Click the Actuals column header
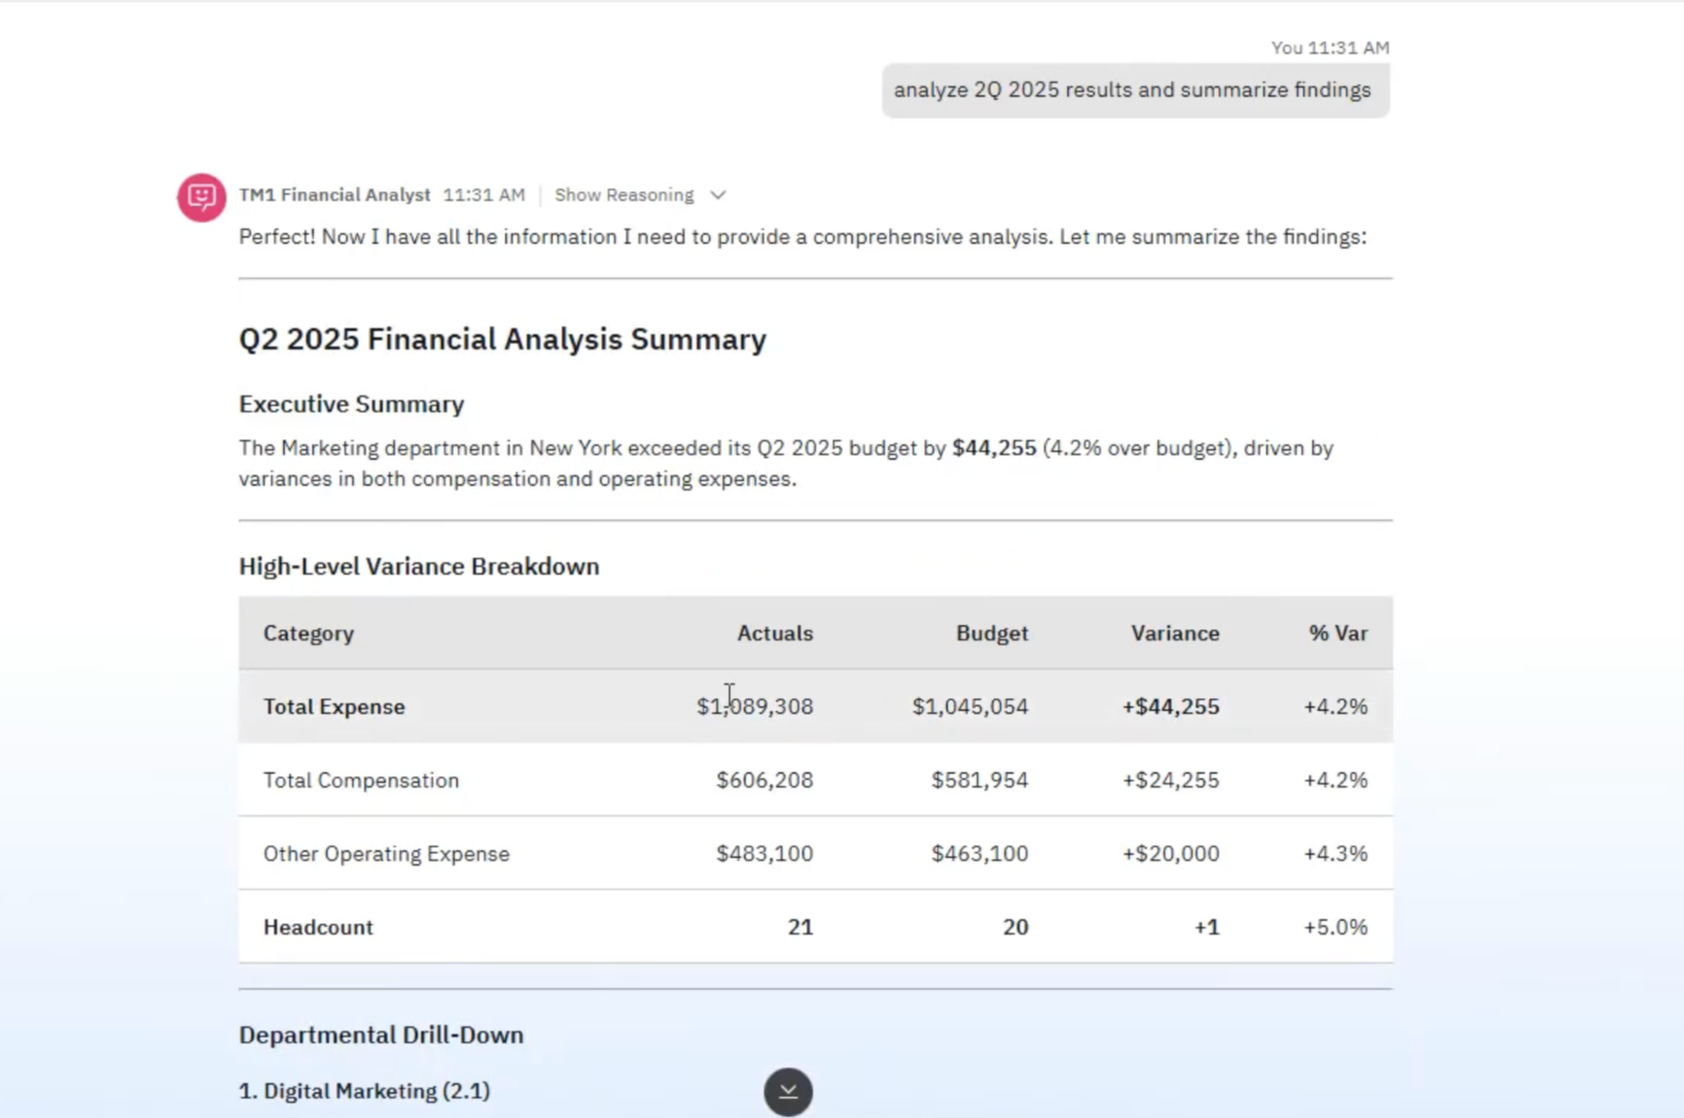This screenshot has height=1118, width=1684. [774, 633]
